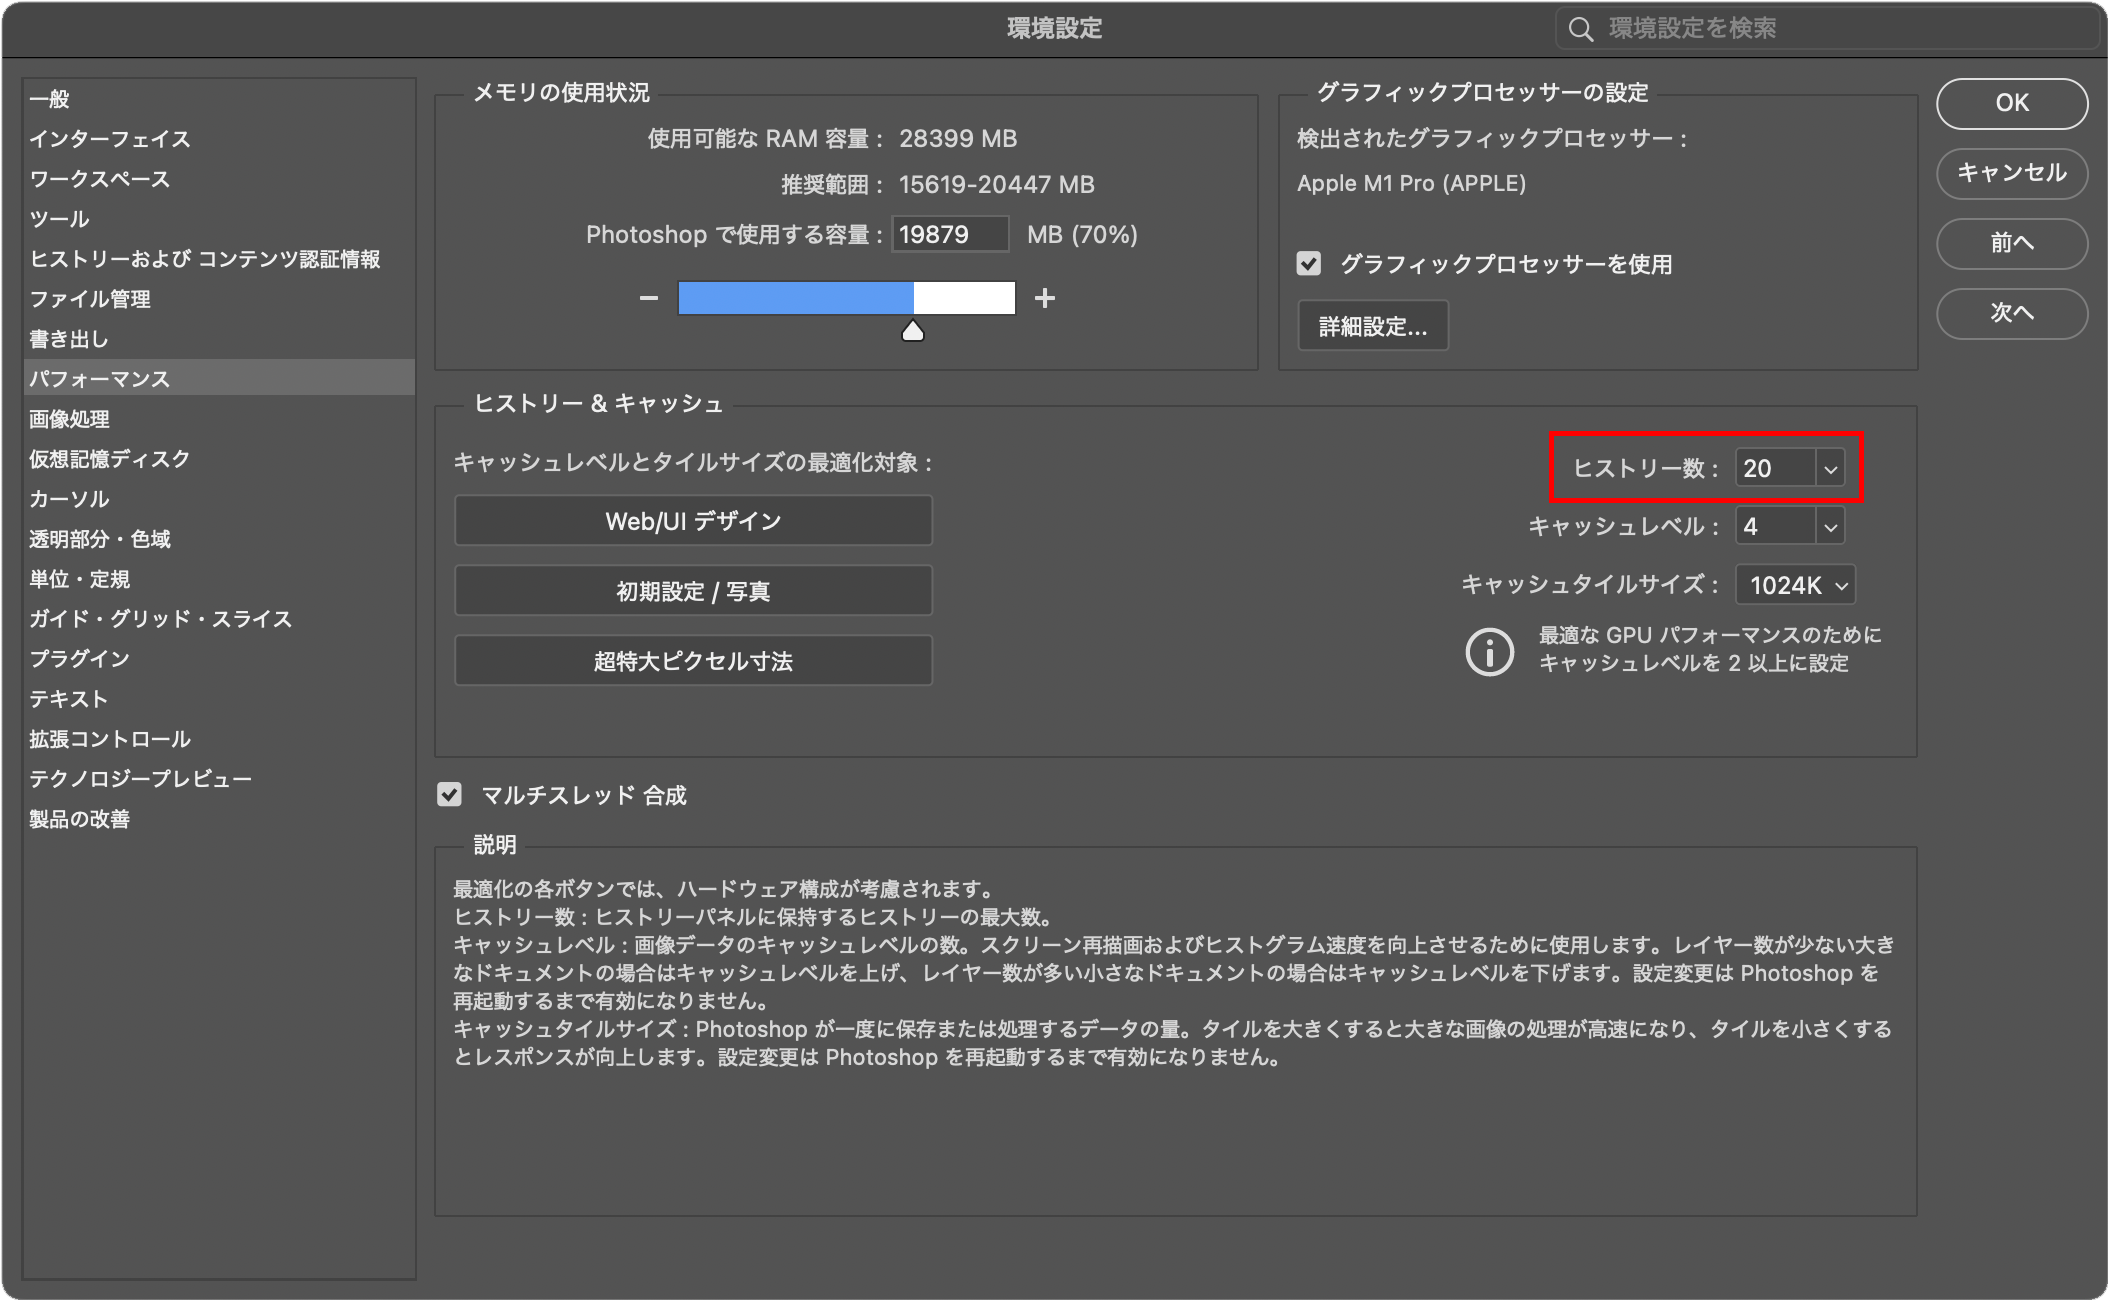
Task: Toggle マルチスレッド 合成 checkbox
Action: pyautogui.click(x=450, y=795)
